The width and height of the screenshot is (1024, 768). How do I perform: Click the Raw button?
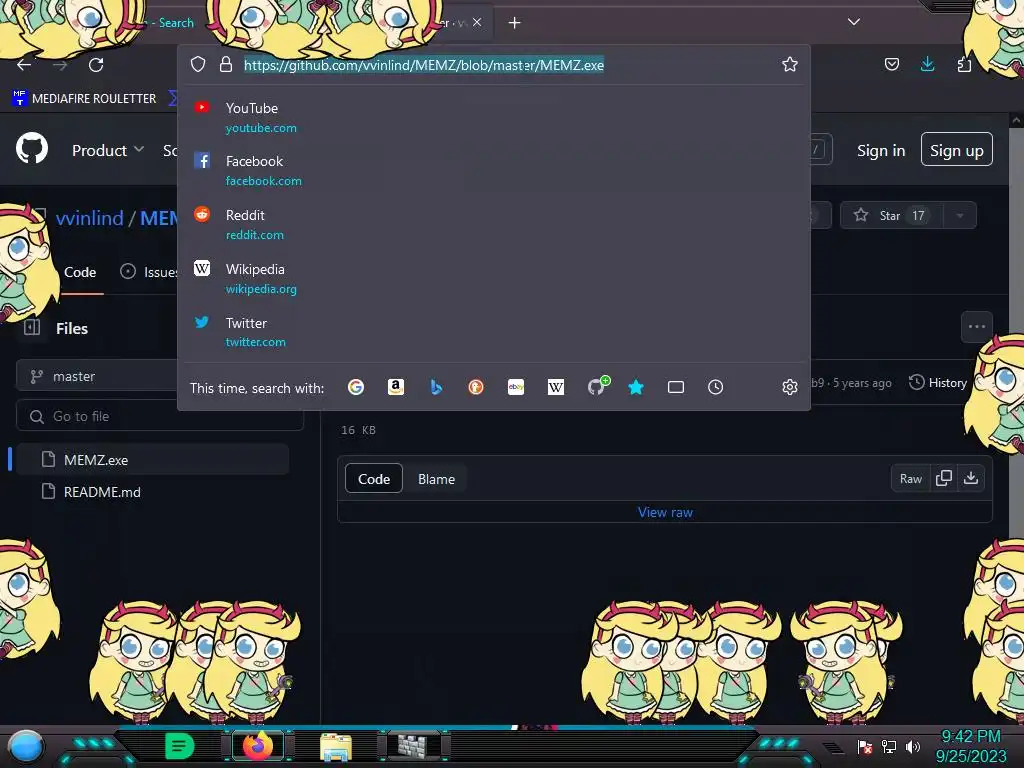coord(910,479)
